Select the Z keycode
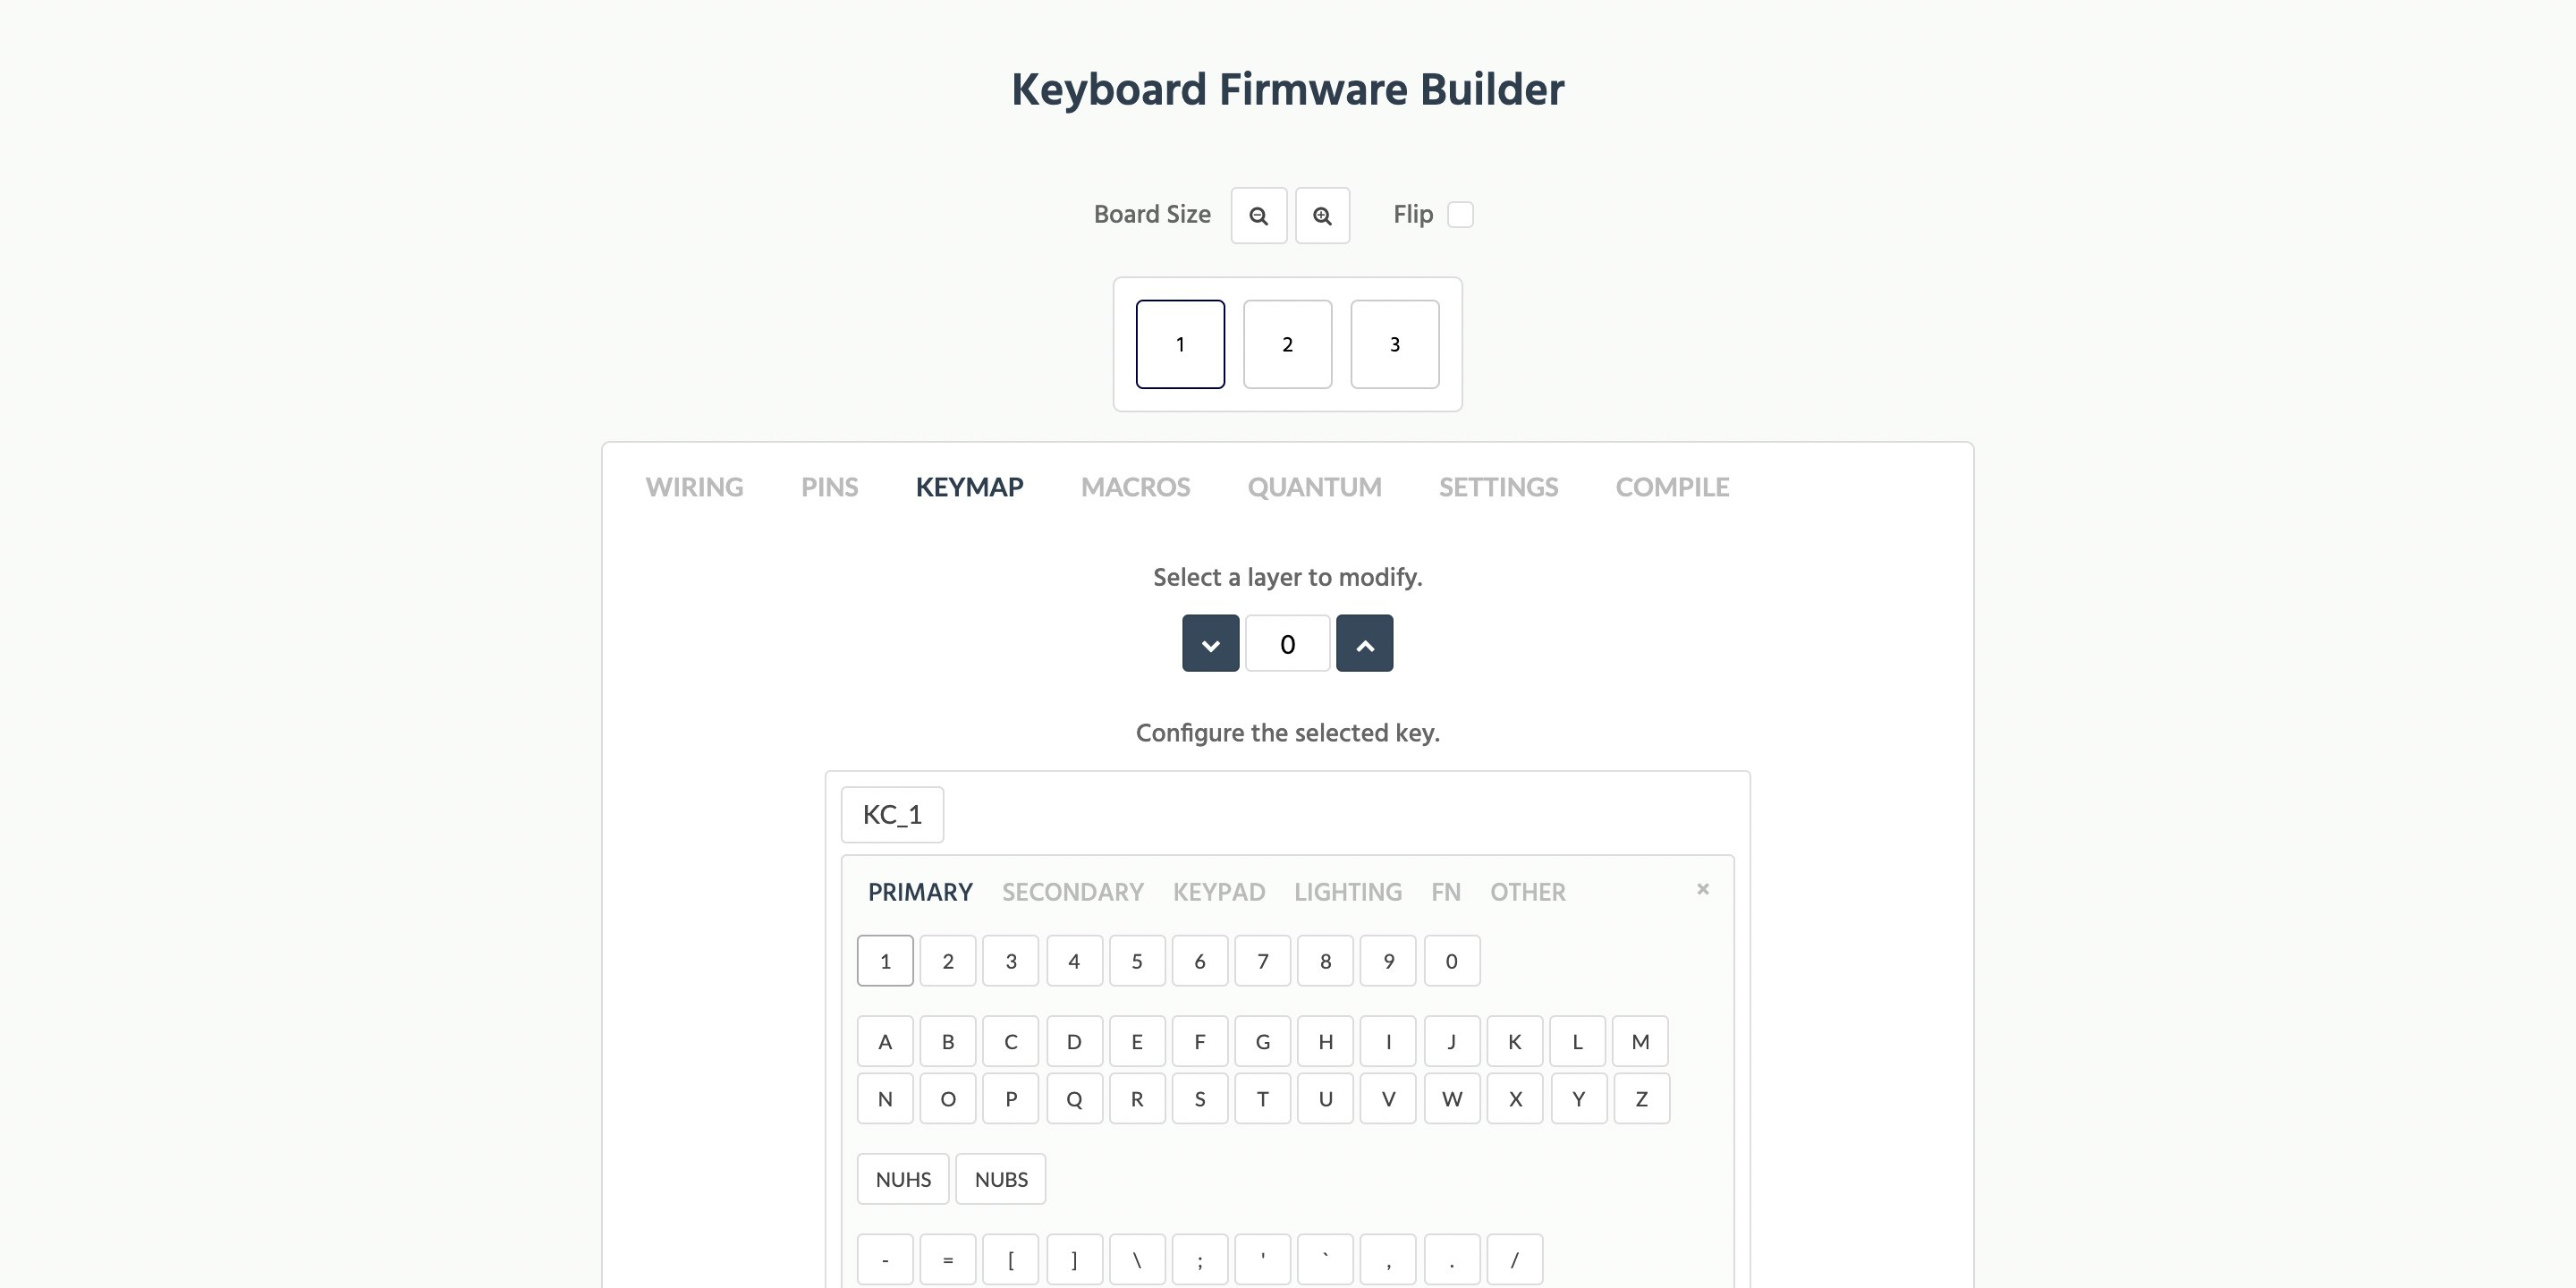 pyautogui.click(x=1641, y=1098)
